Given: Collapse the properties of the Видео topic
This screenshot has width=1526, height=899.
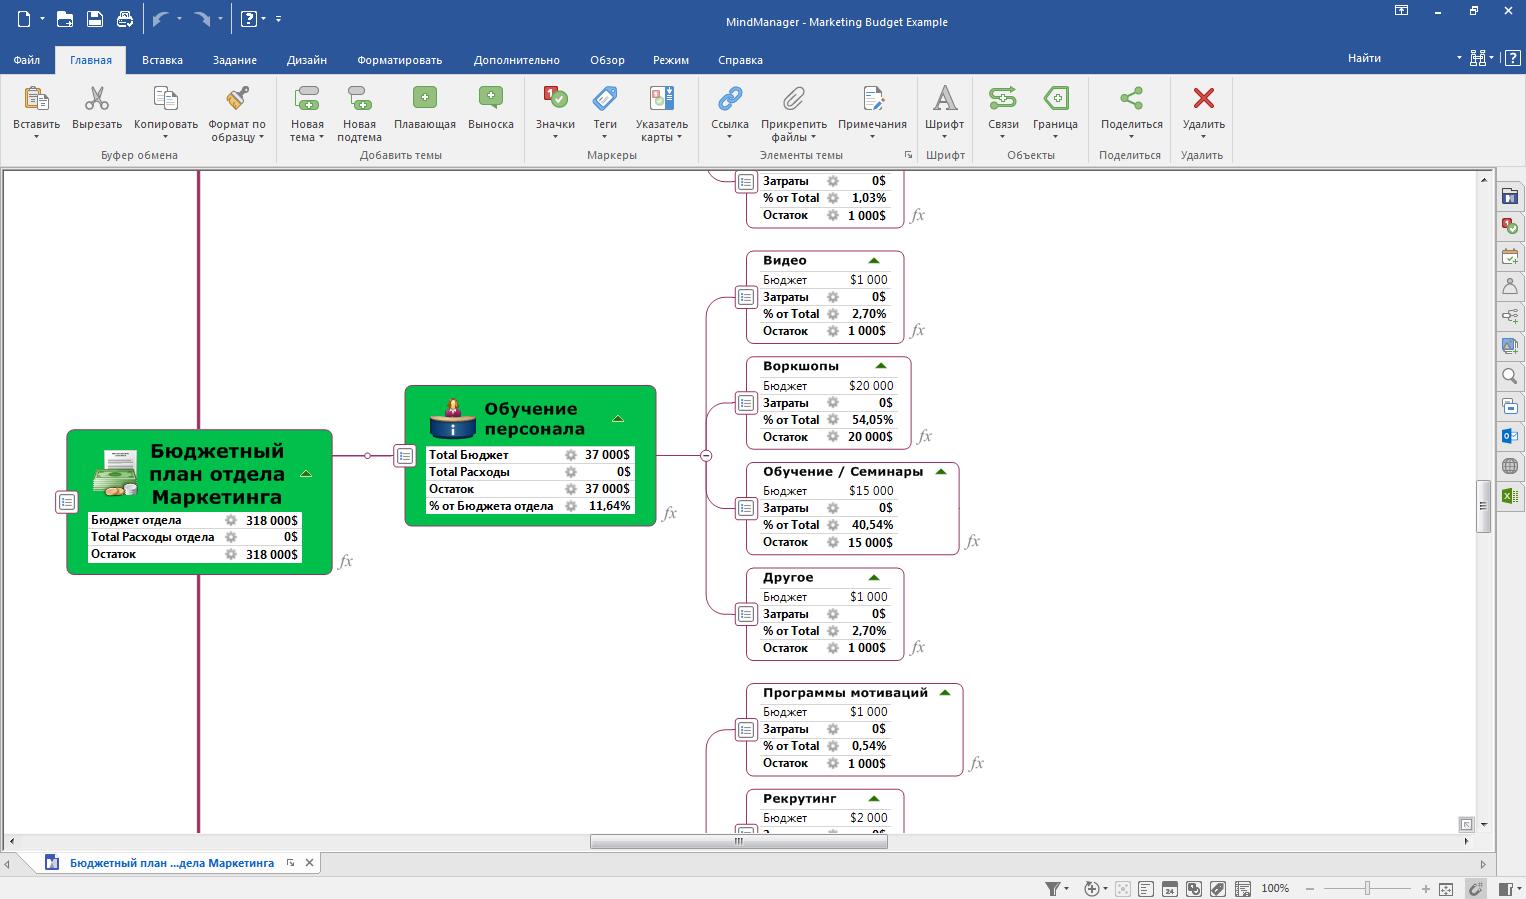Looking at the screenshot, I should click(x=873, y=261).
